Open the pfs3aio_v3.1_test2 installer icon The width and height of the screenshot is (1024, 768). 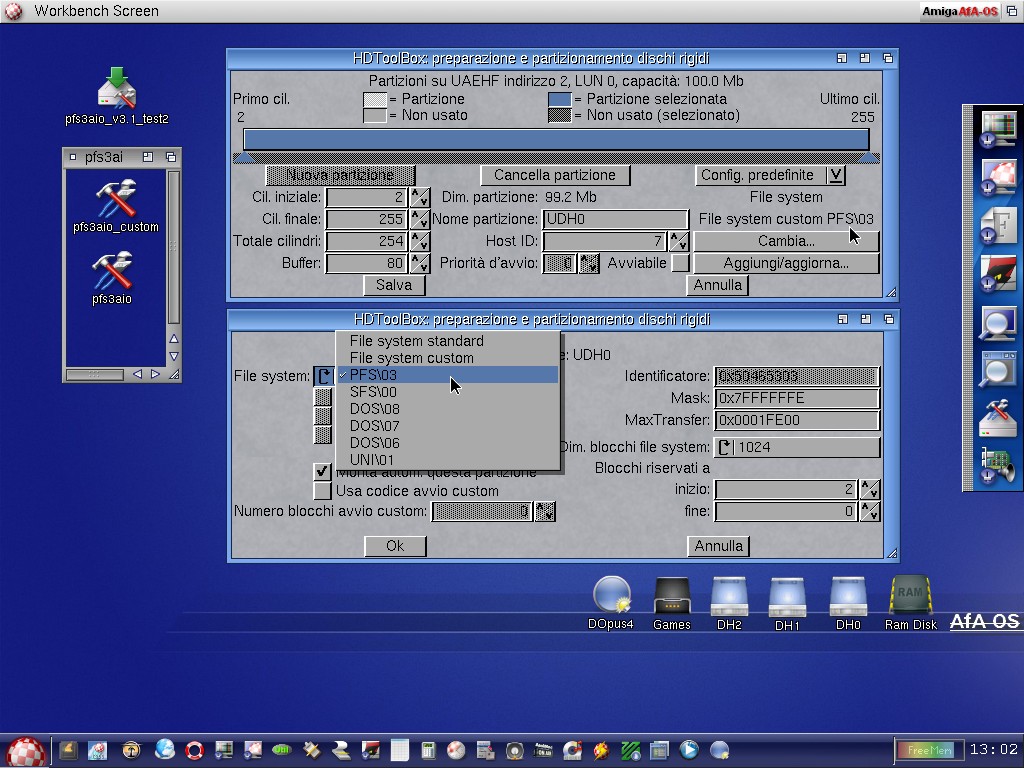116,90
